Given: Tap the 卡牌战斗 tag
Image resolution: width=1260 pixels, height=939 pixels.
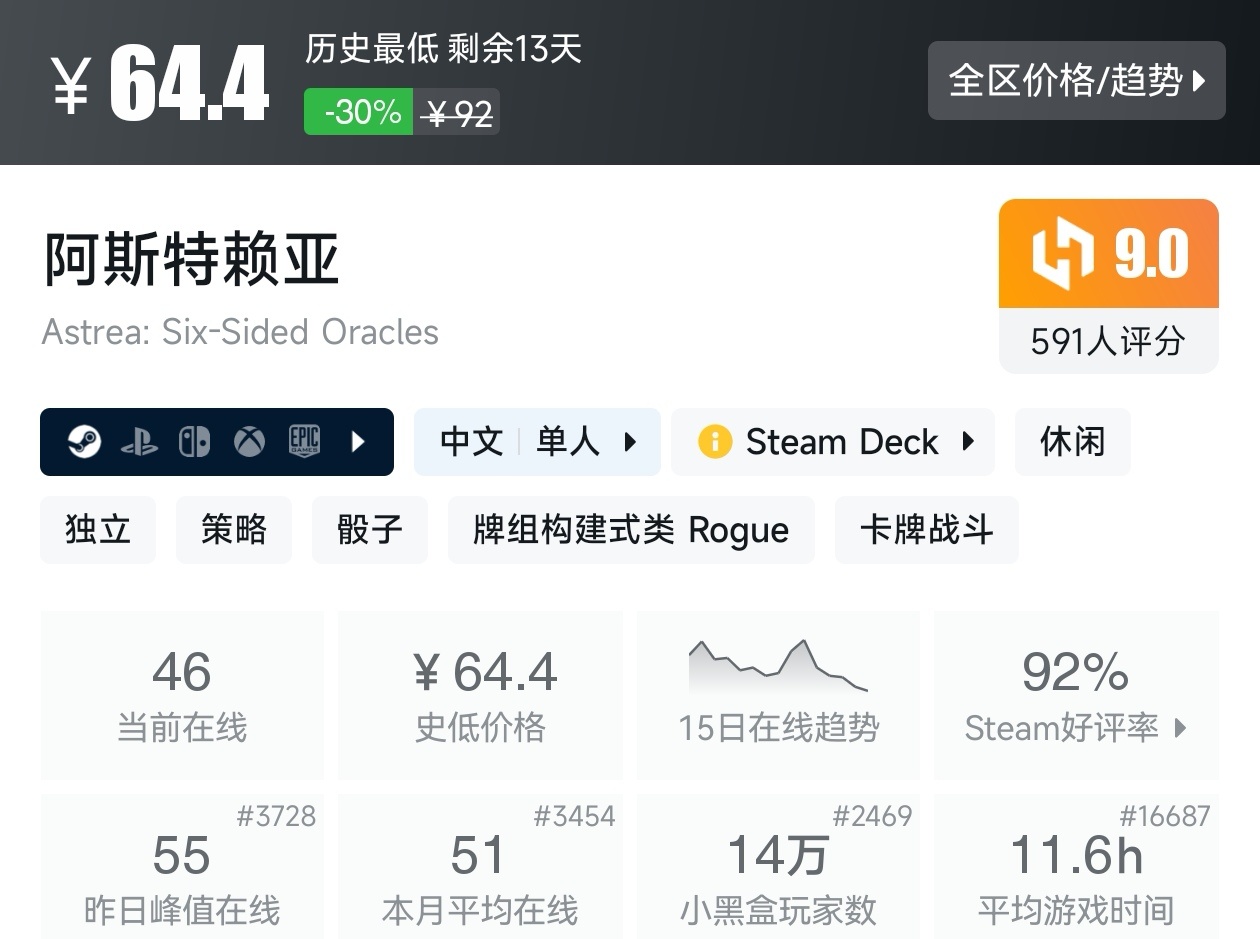Looking at the screenshot, I should pos(926,529).
